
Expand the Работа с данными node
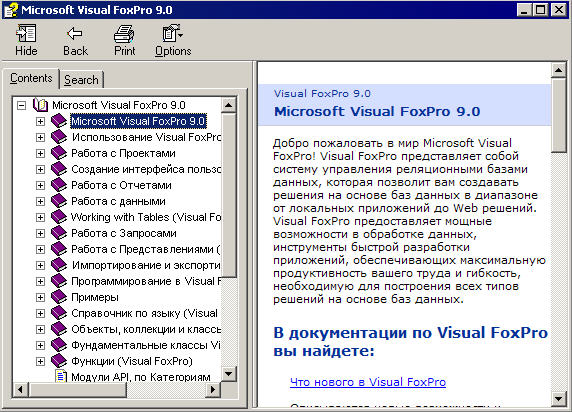(40, 201)
